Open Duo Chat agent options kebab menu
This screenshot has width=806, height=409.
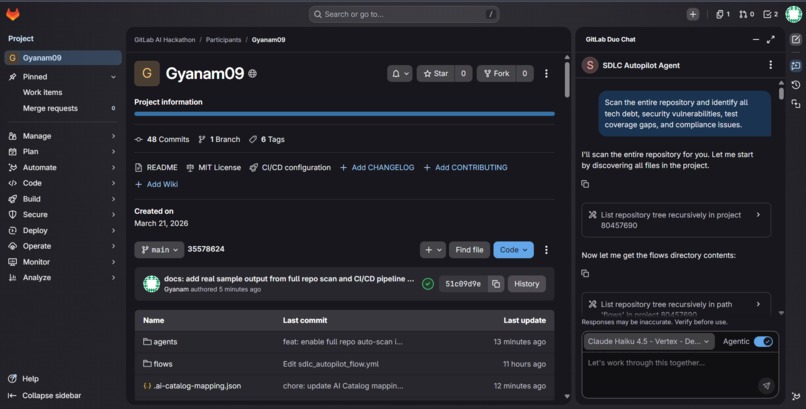click(x=770, y=65)
